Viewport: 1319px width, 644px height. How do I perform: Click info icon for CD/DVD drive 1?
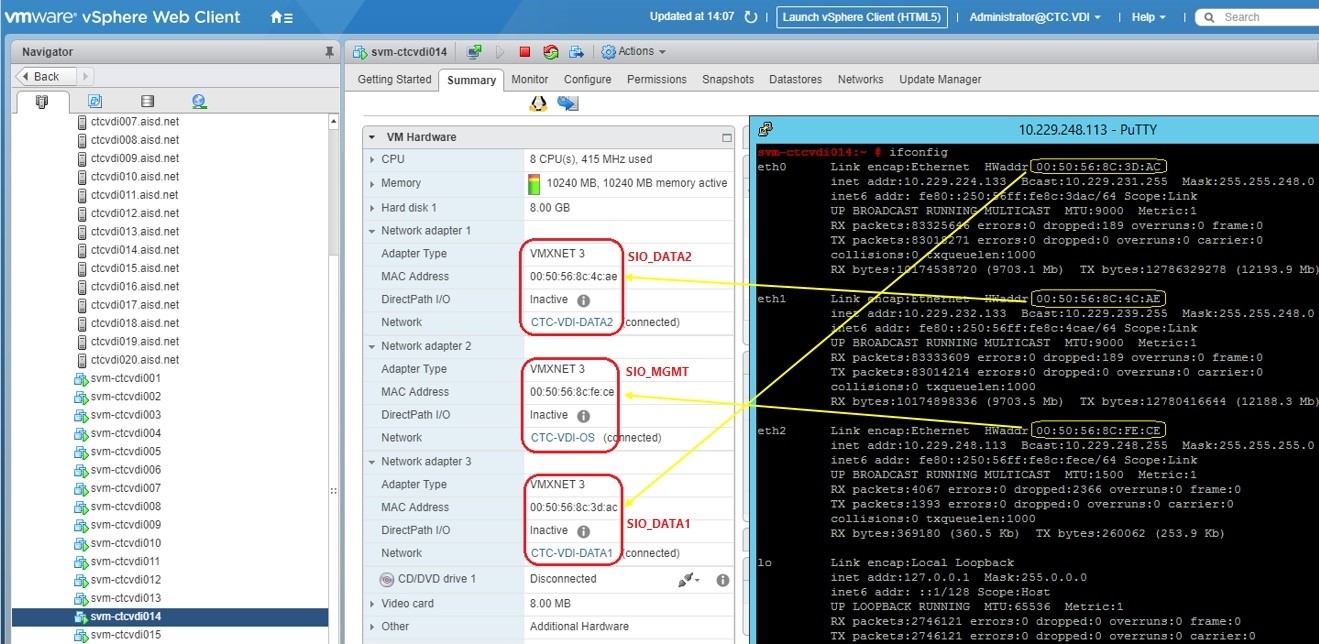coord(722,579)
